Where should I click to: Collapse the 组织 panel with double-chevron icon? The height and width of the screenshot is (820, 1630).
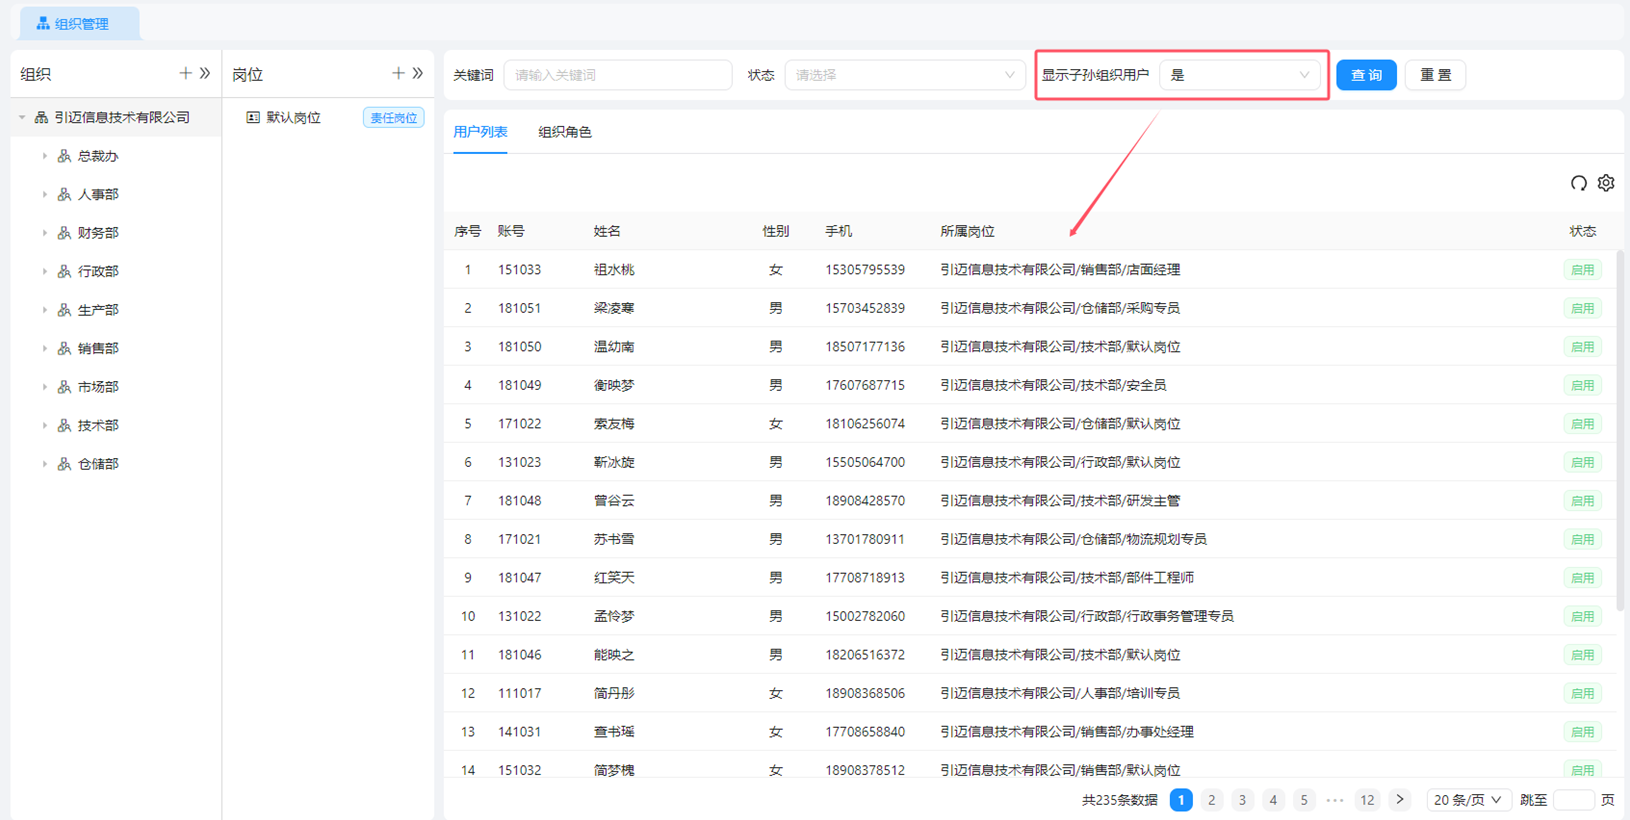pyautogui.click(x=205, y=73)
